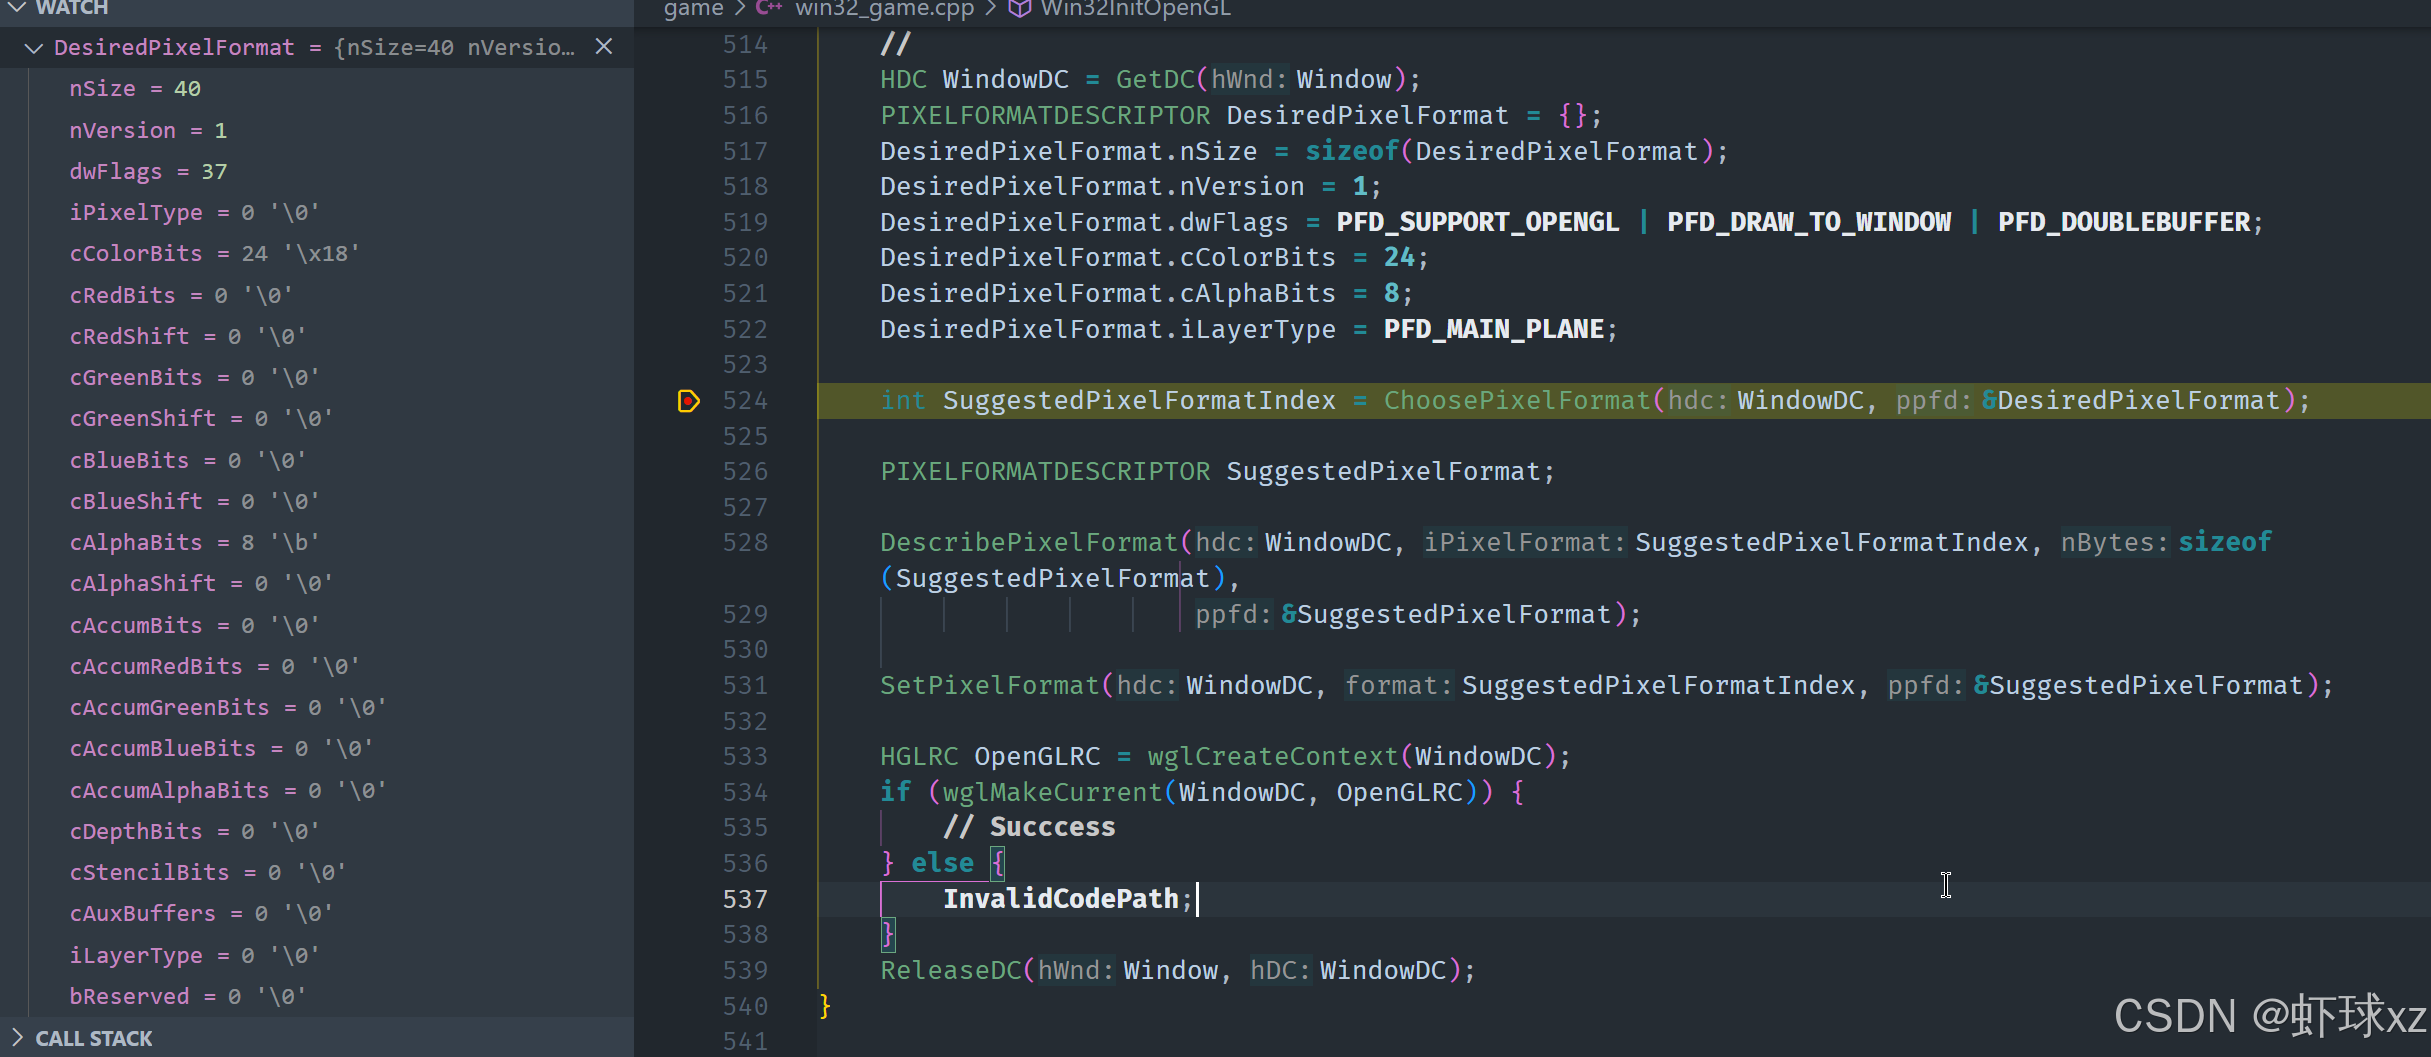Image resolution: width=2431 pixels, height=1057 pixels.
Task: Click line number 516 in the gutter
Action: (x=745, y=116)
